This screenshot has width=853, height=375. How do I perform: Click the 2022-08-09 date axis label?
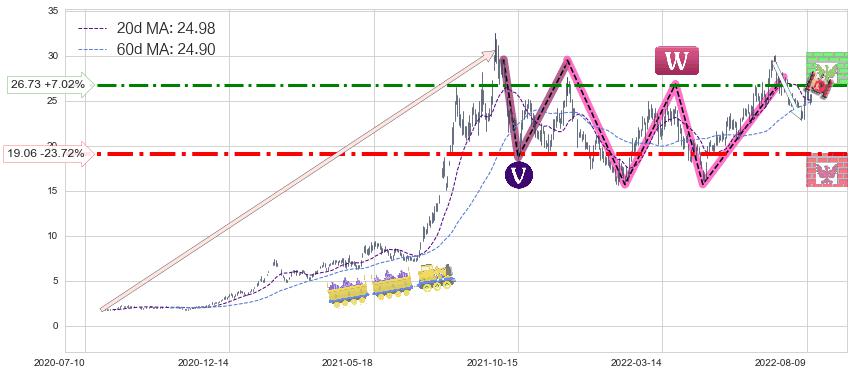click(775, 361)
